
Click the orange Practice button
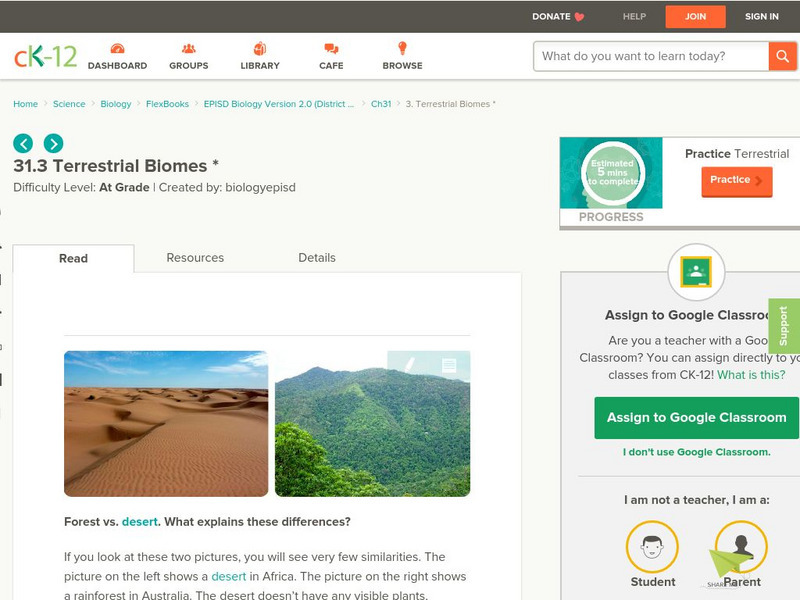(x=736, y=181)
